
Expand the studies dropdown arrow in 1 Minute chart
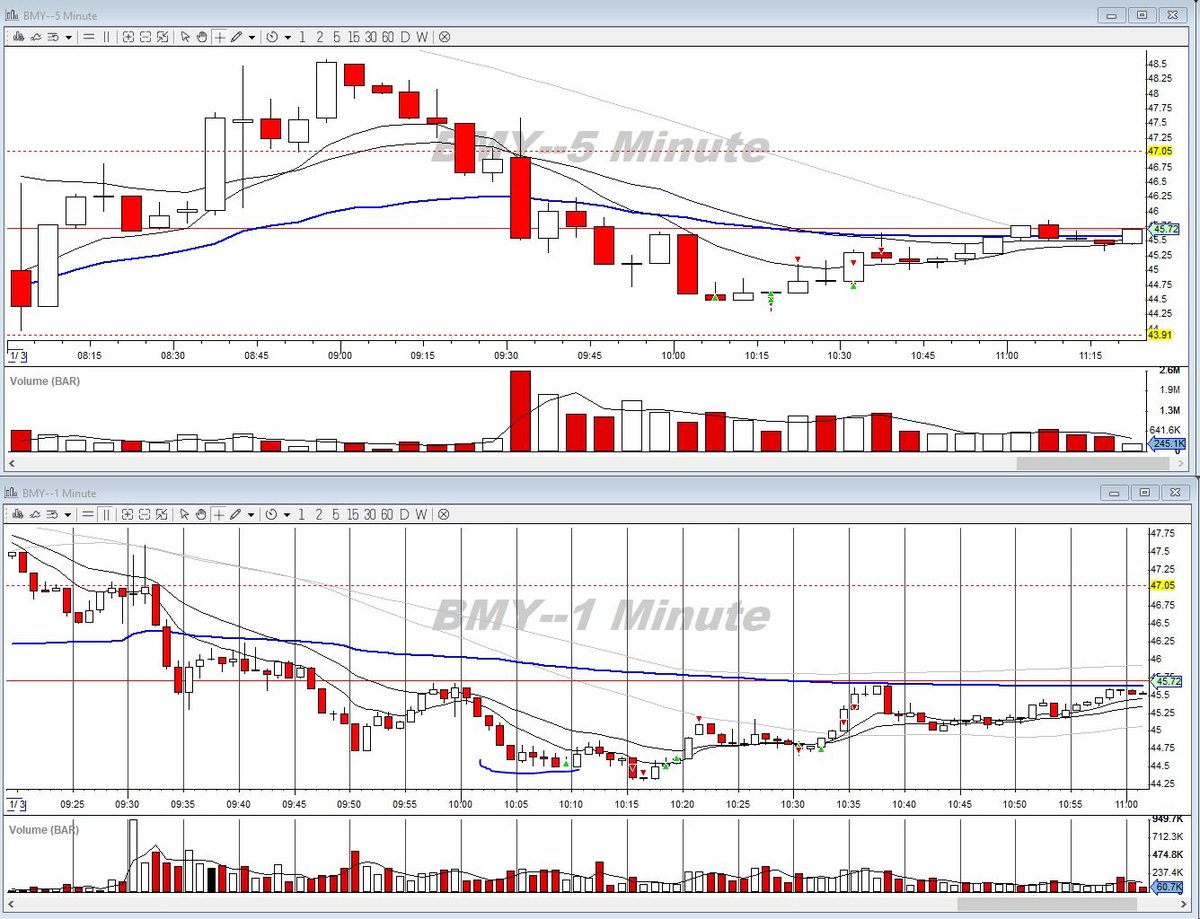68,514
